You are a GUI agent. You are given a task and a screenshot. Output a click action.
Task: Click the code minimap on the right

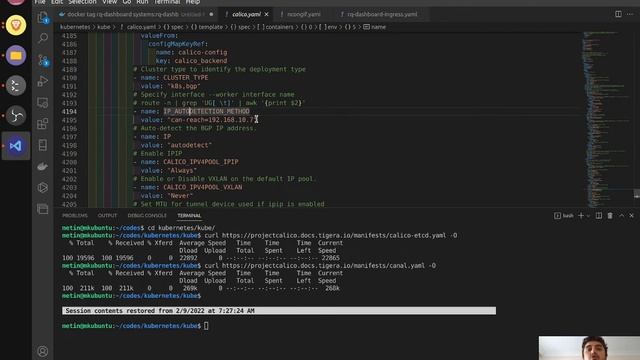(606, 119)
